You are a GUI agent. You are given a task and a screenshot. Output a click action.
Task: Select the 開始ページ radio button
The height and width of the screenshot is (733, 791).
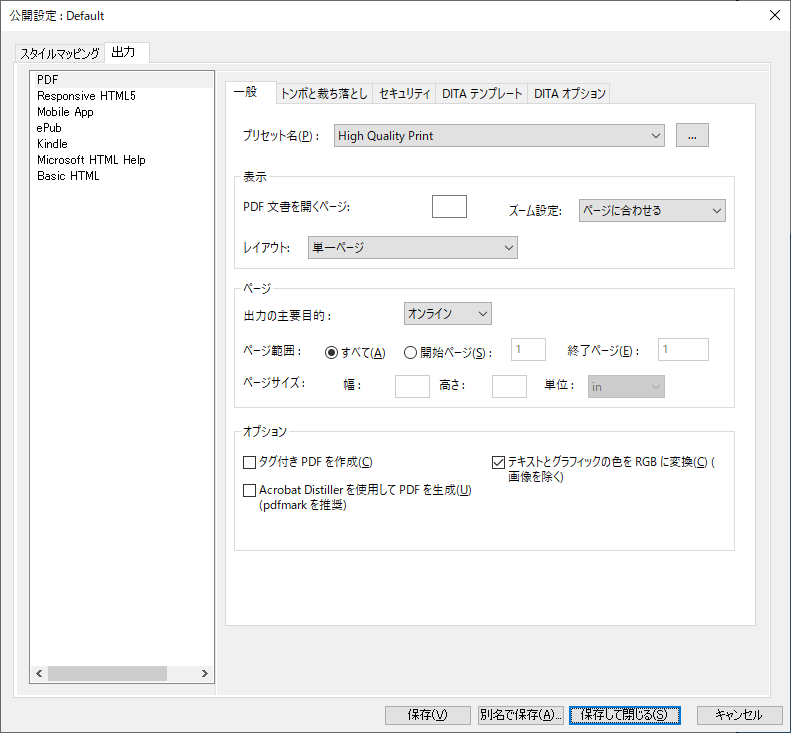[x=410, y=352]
